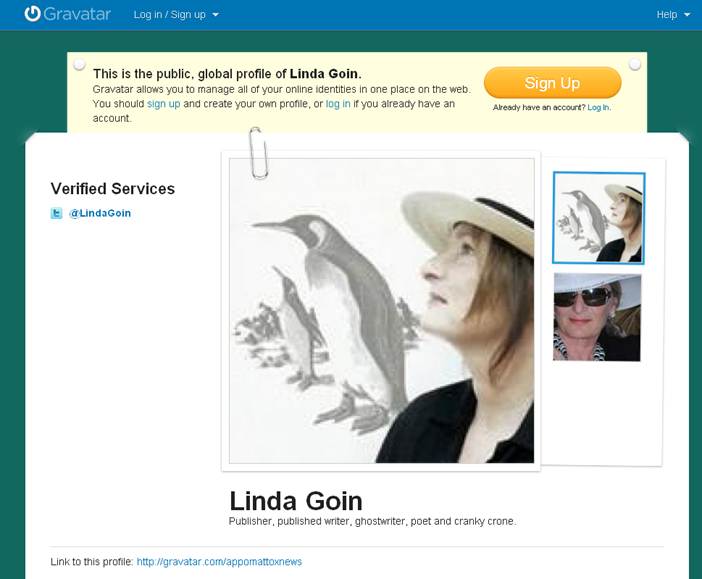Click the left pushpin on the yellow note

[79, 64]
